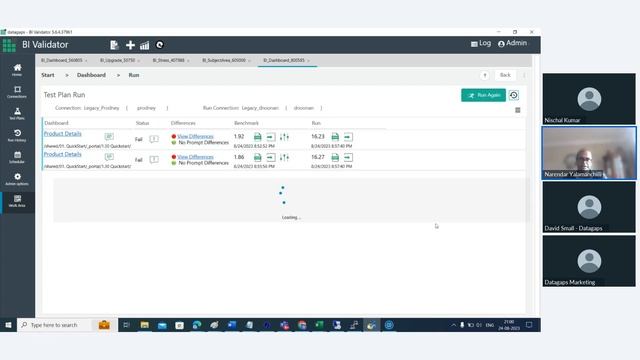Switch to BI_Stress_407988 tab

point(169,60)
